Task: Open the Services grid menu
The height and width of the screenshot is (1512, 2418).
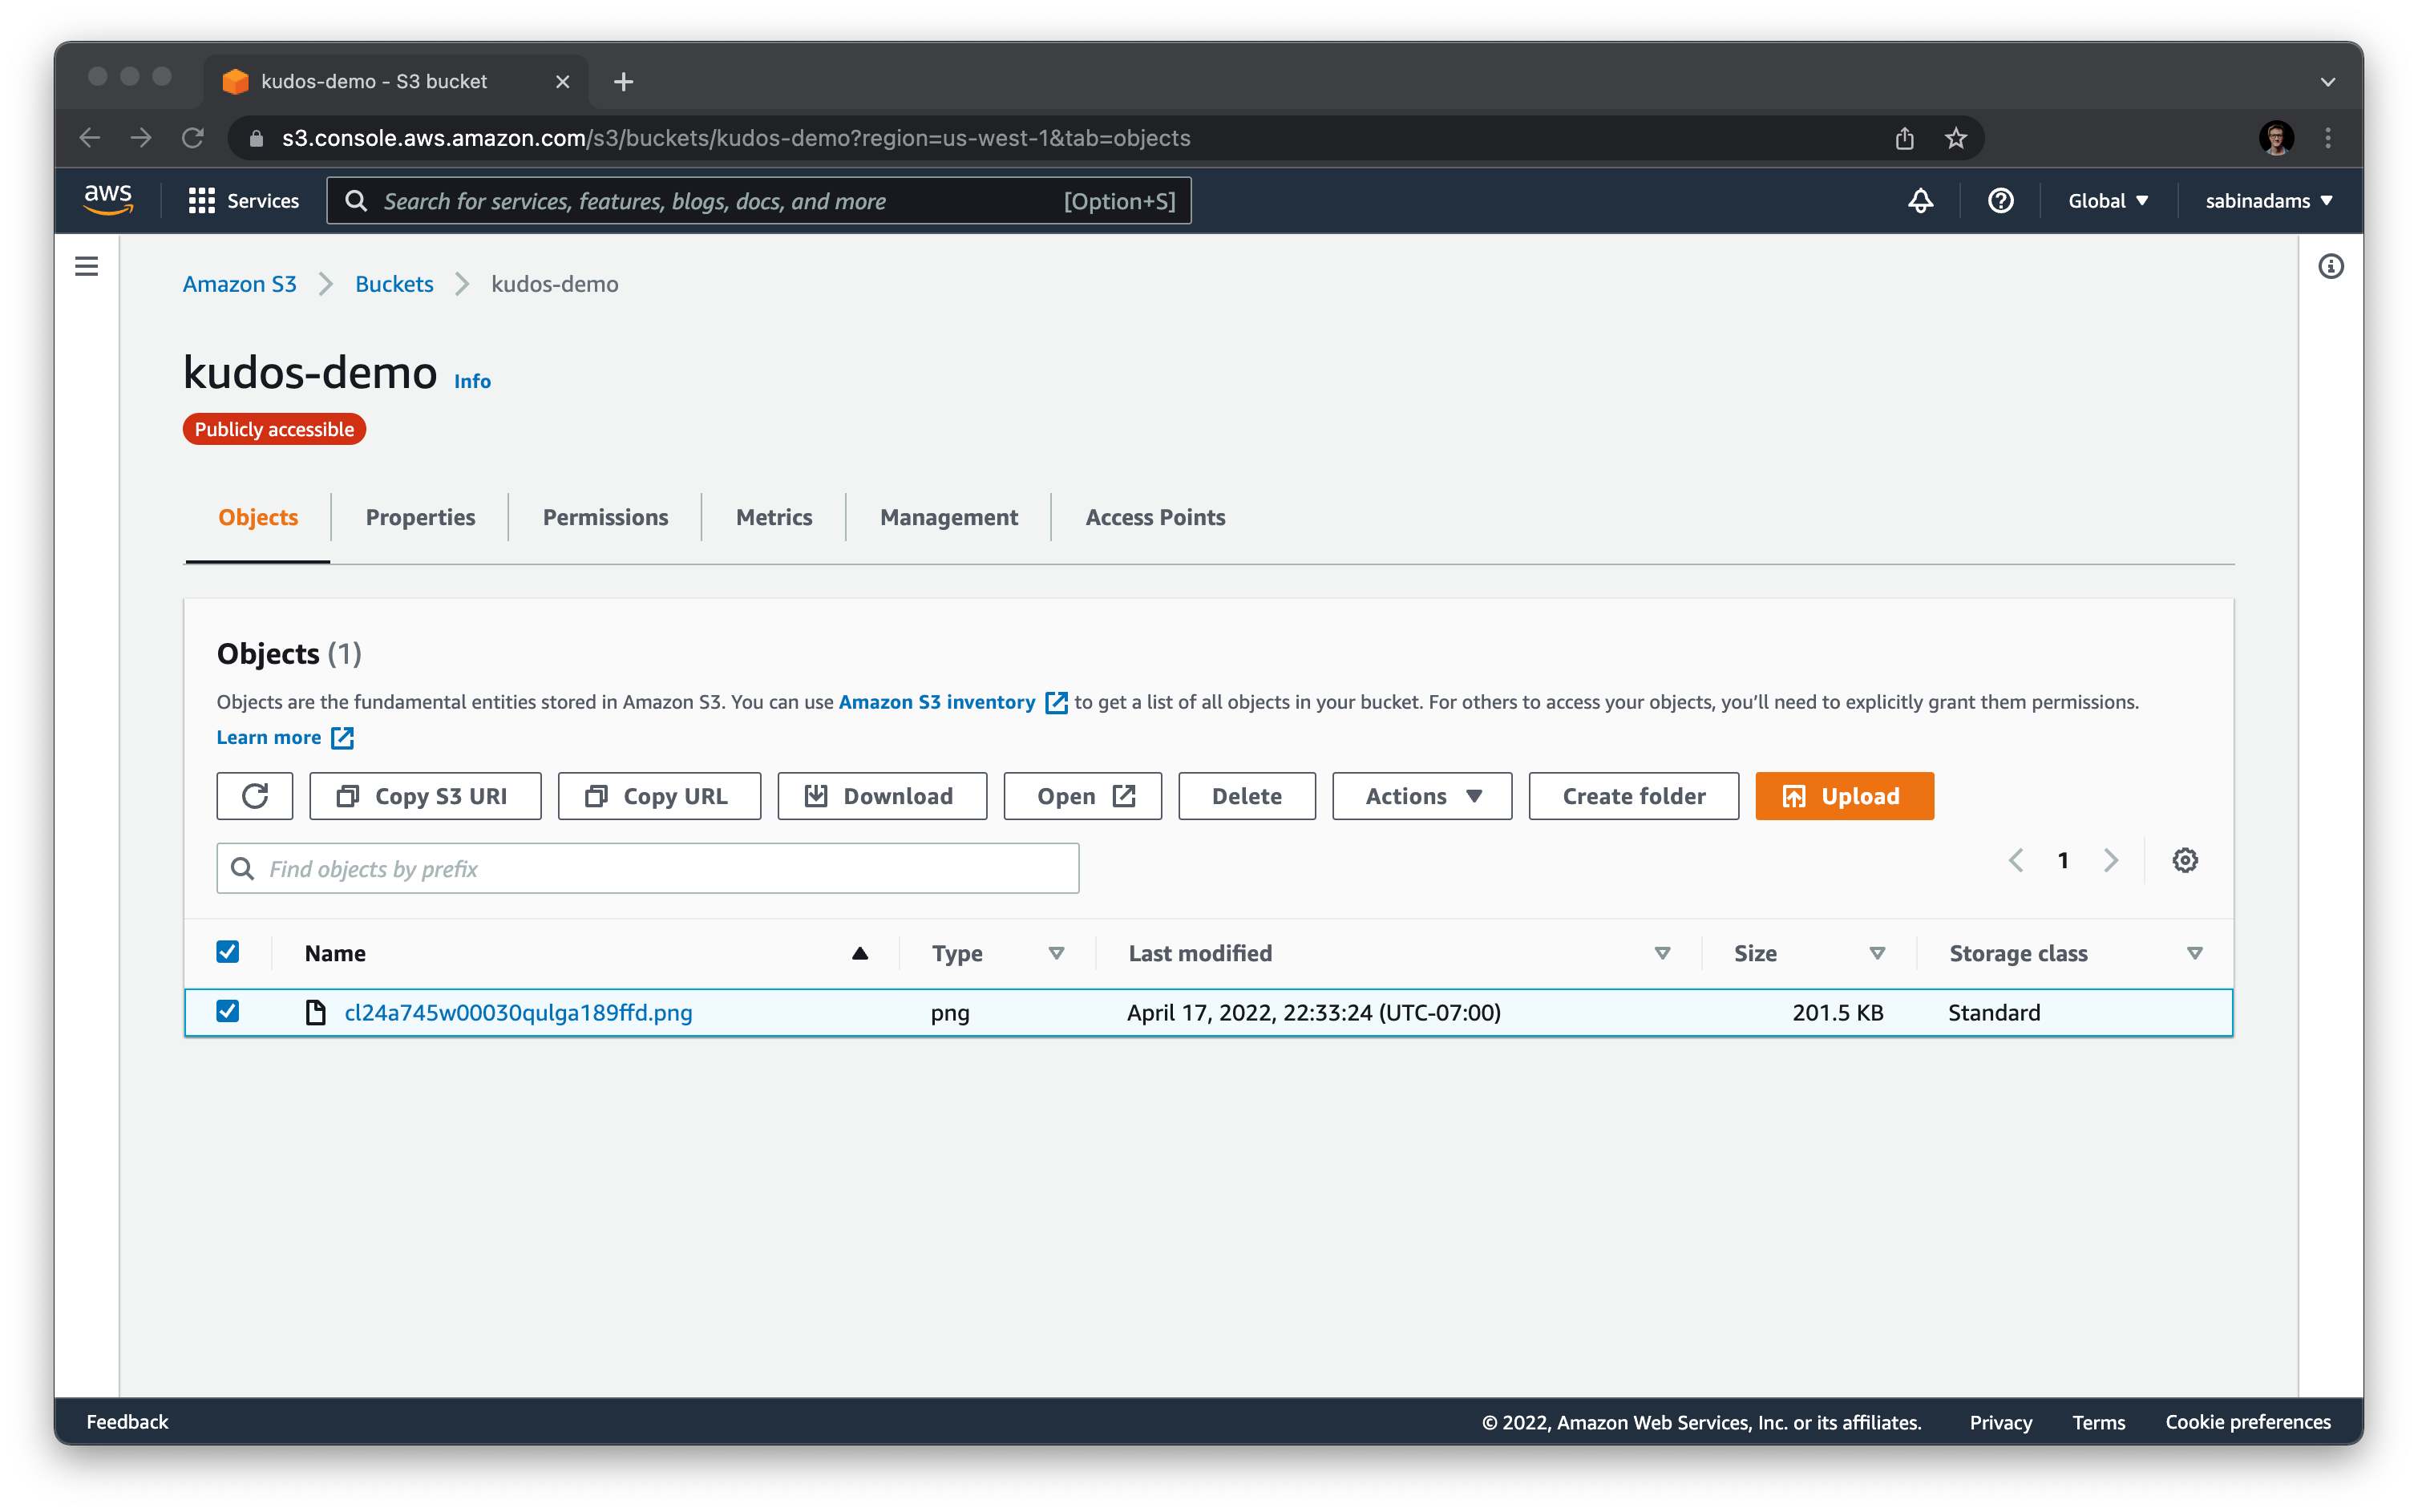Action: (244, 201)
